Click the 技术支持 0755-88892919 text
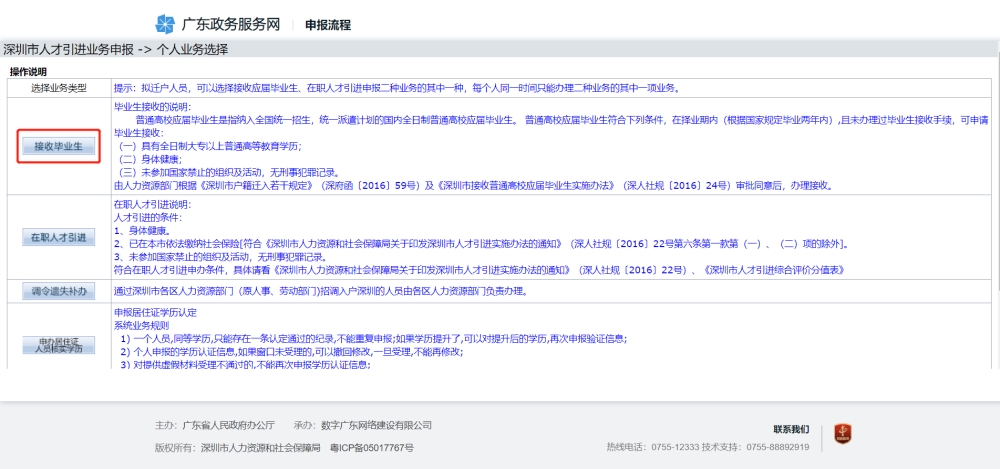 point(756,447)
